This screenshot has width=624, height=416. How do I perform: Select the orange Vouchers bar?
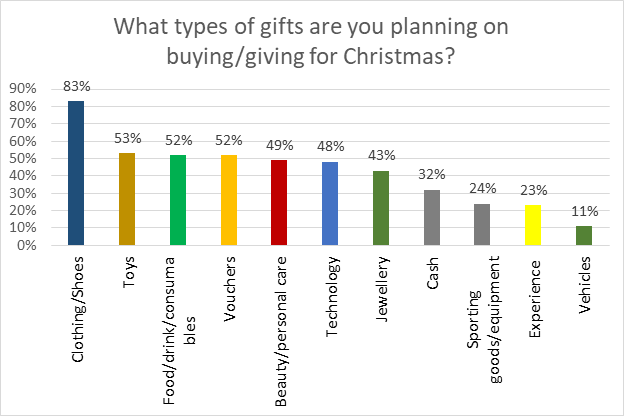pyautogui.click(x=229, y=200)
